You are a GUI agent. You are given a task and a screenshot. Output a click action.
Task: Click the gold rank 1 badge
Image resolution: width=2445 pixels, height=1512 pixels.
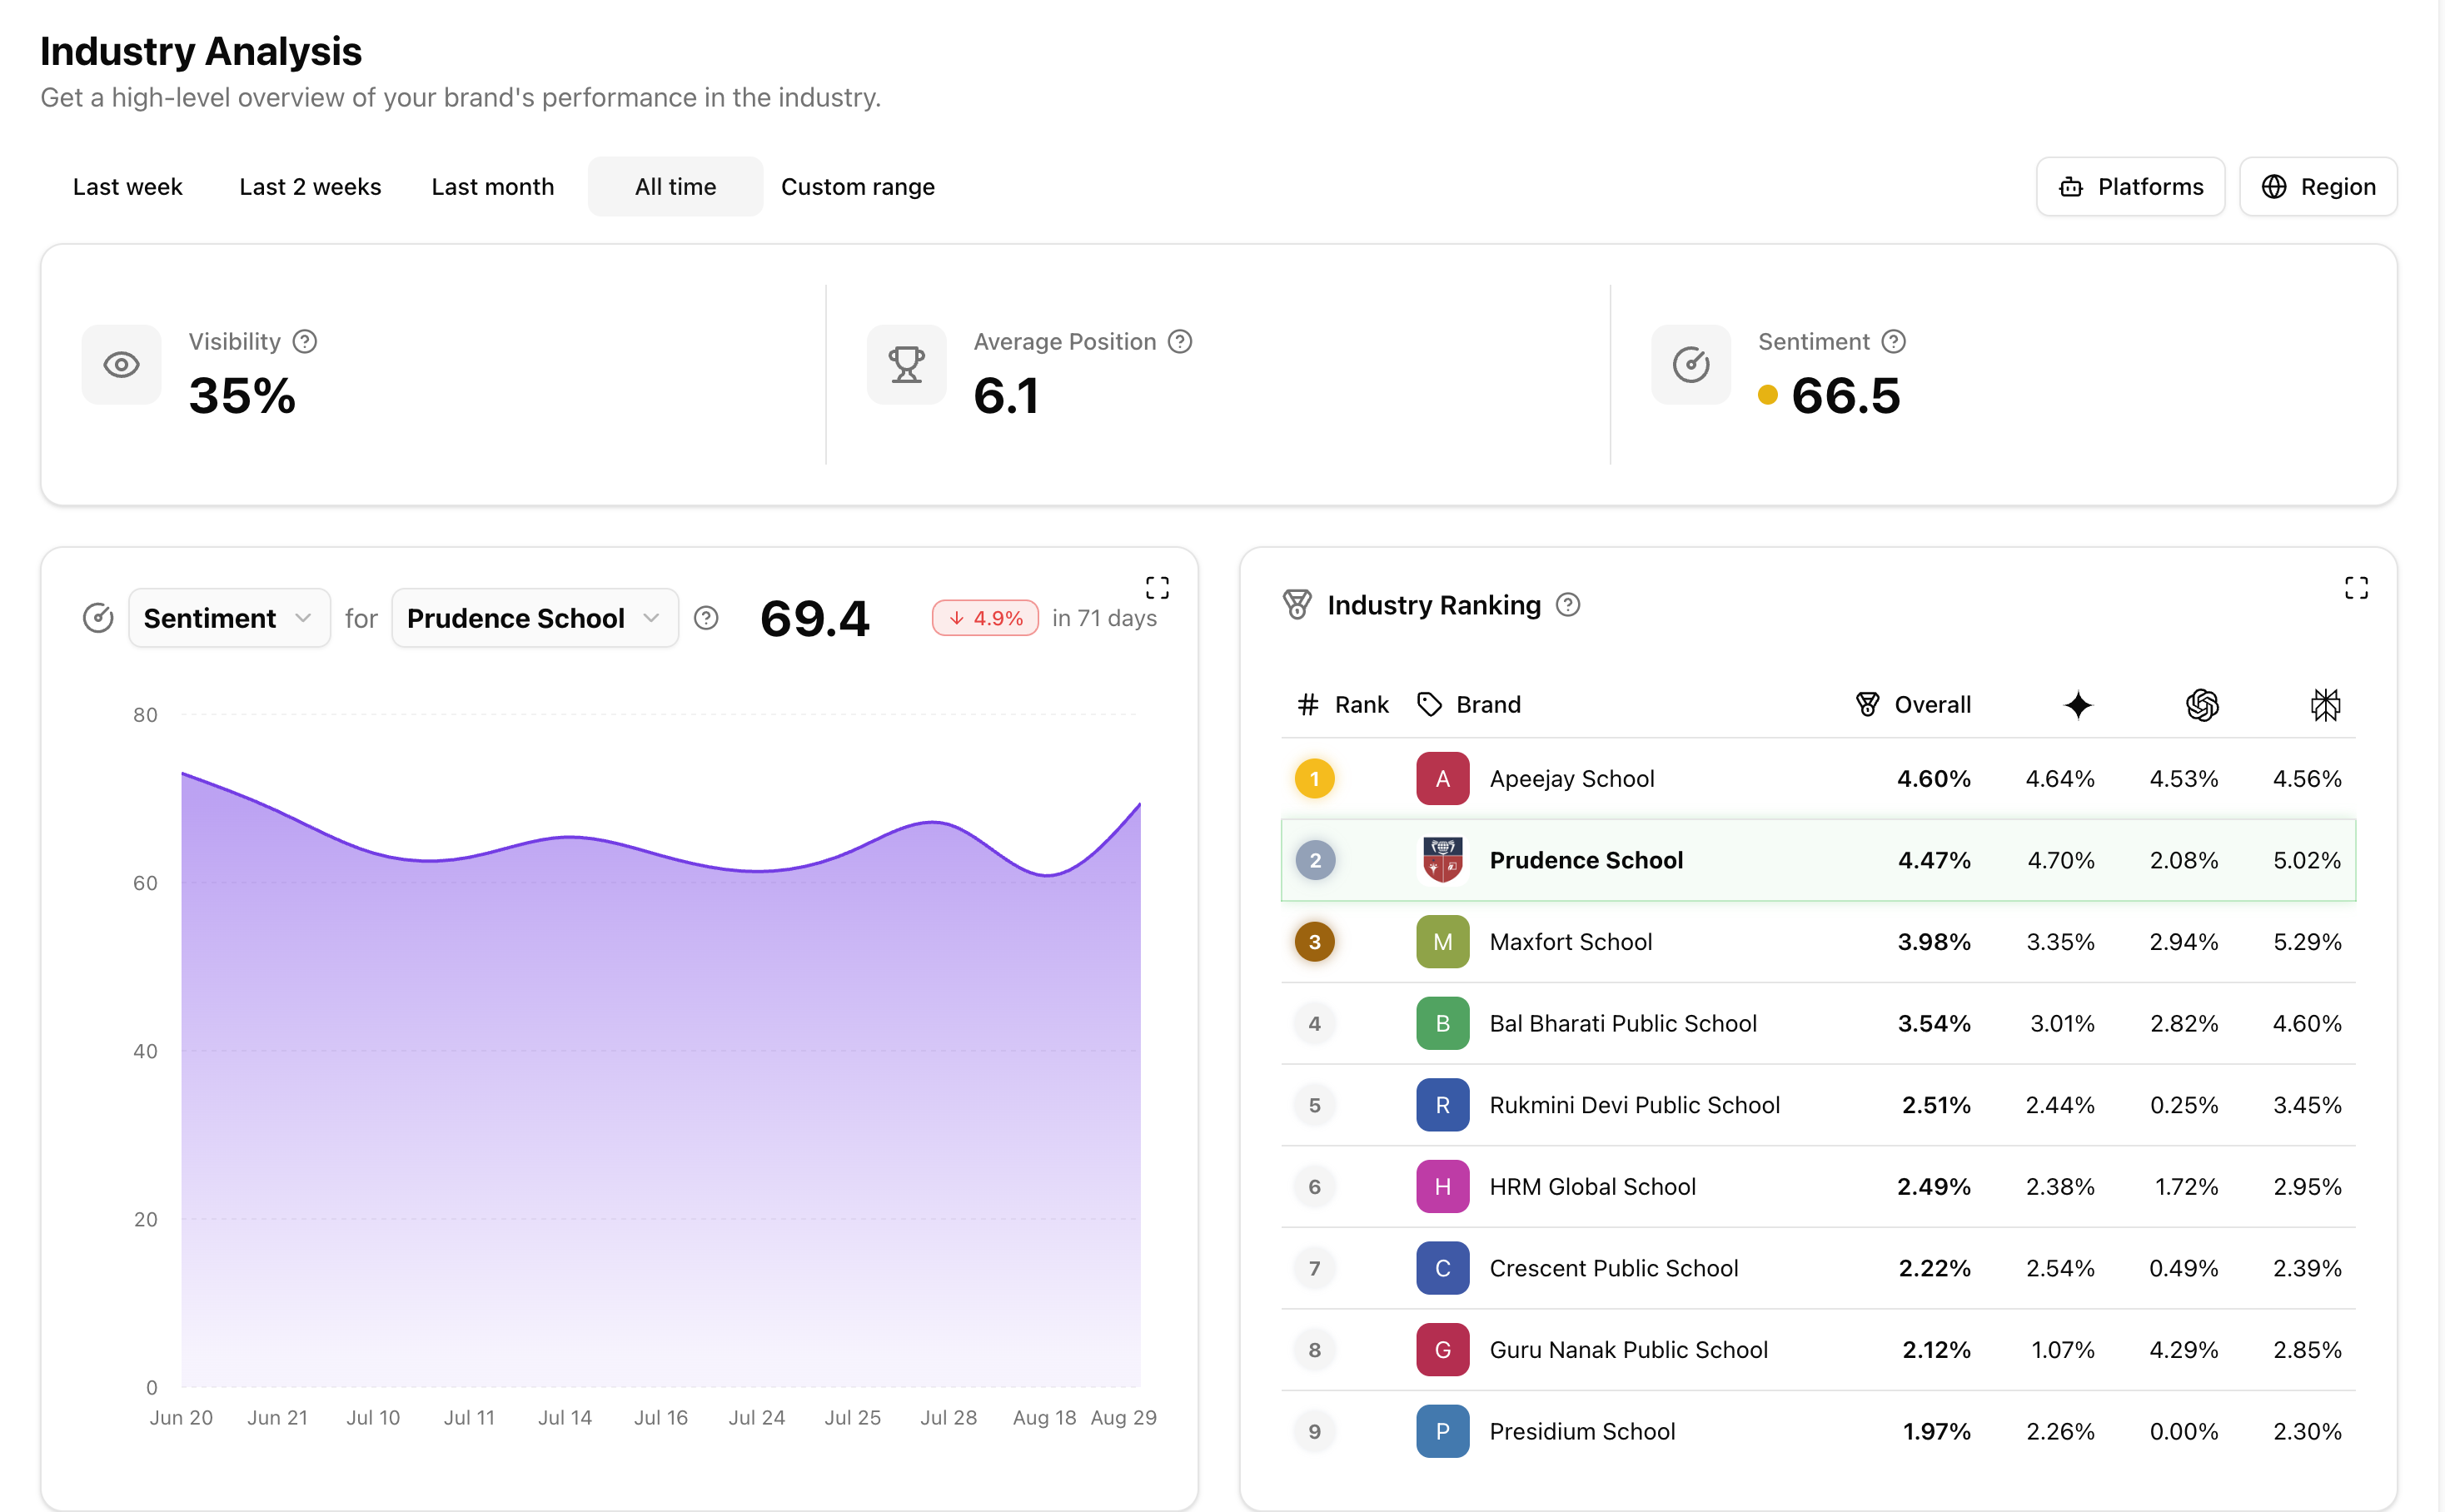(x=1315, y=779)
